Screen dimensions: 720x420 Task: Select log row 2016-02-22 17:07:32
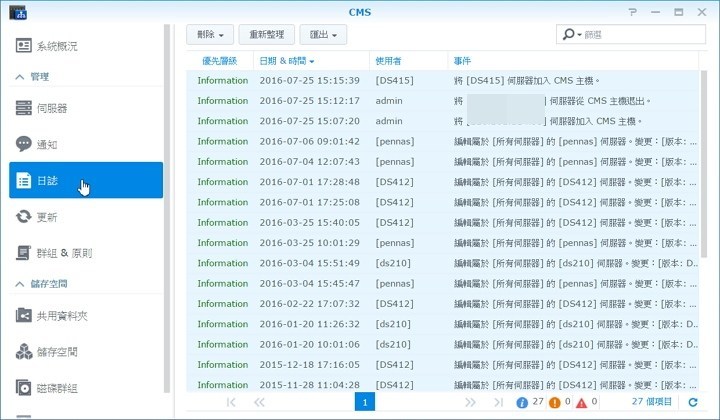click(x=443, y=303)
